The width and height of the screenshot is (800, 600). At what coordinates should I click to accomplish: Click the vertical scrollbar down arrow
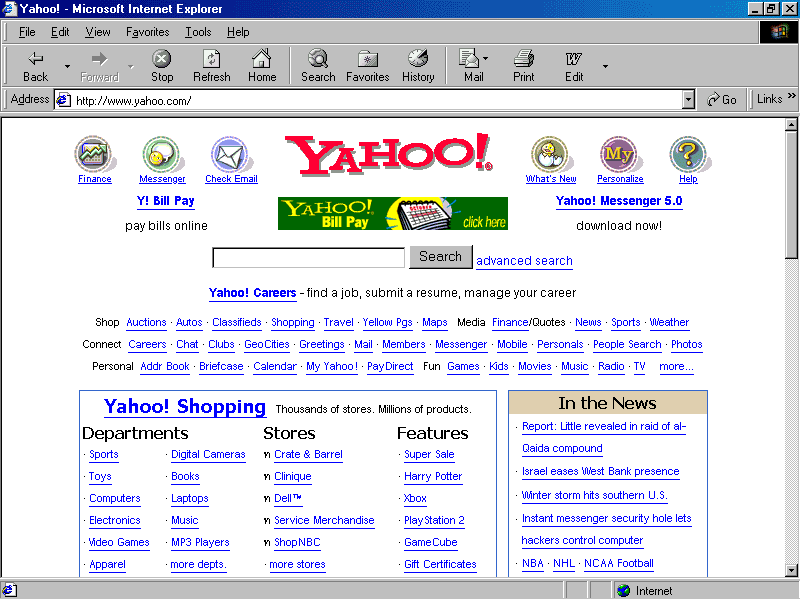(x=791, y=570)
